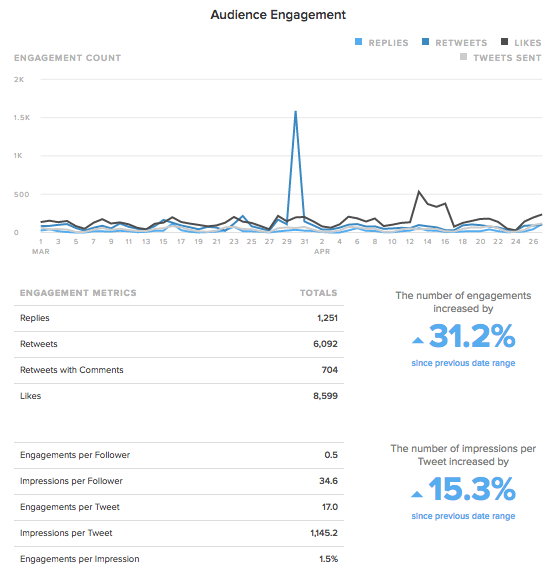The image size is (555, 579).
Task: Select the Retweets row label
Action: pyautogui.click(x=39, y=344)
